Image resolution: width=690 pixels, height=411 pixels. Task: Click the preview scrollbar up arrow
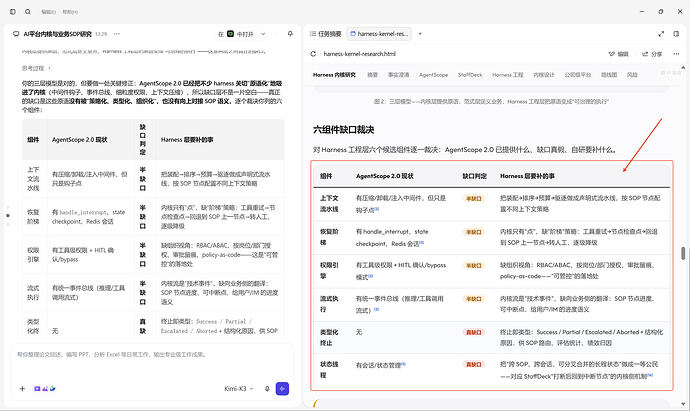[683, 67]
